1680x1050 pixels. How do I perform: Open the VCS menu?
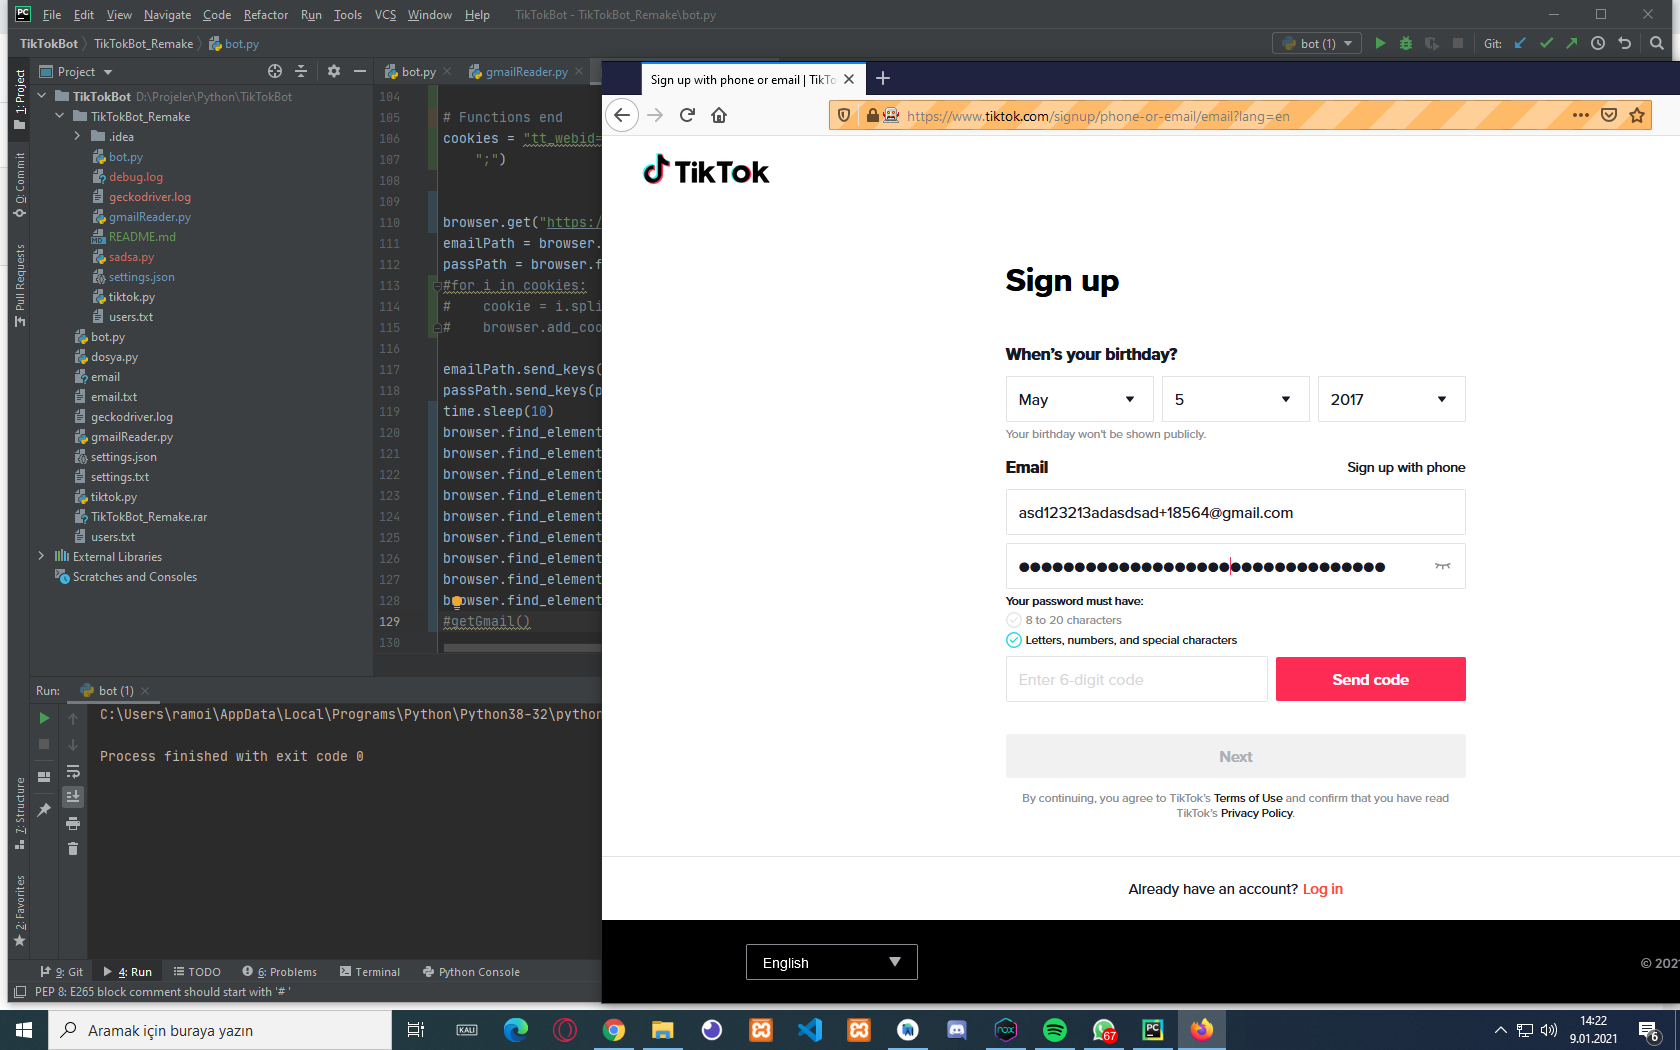pos(385,15)
